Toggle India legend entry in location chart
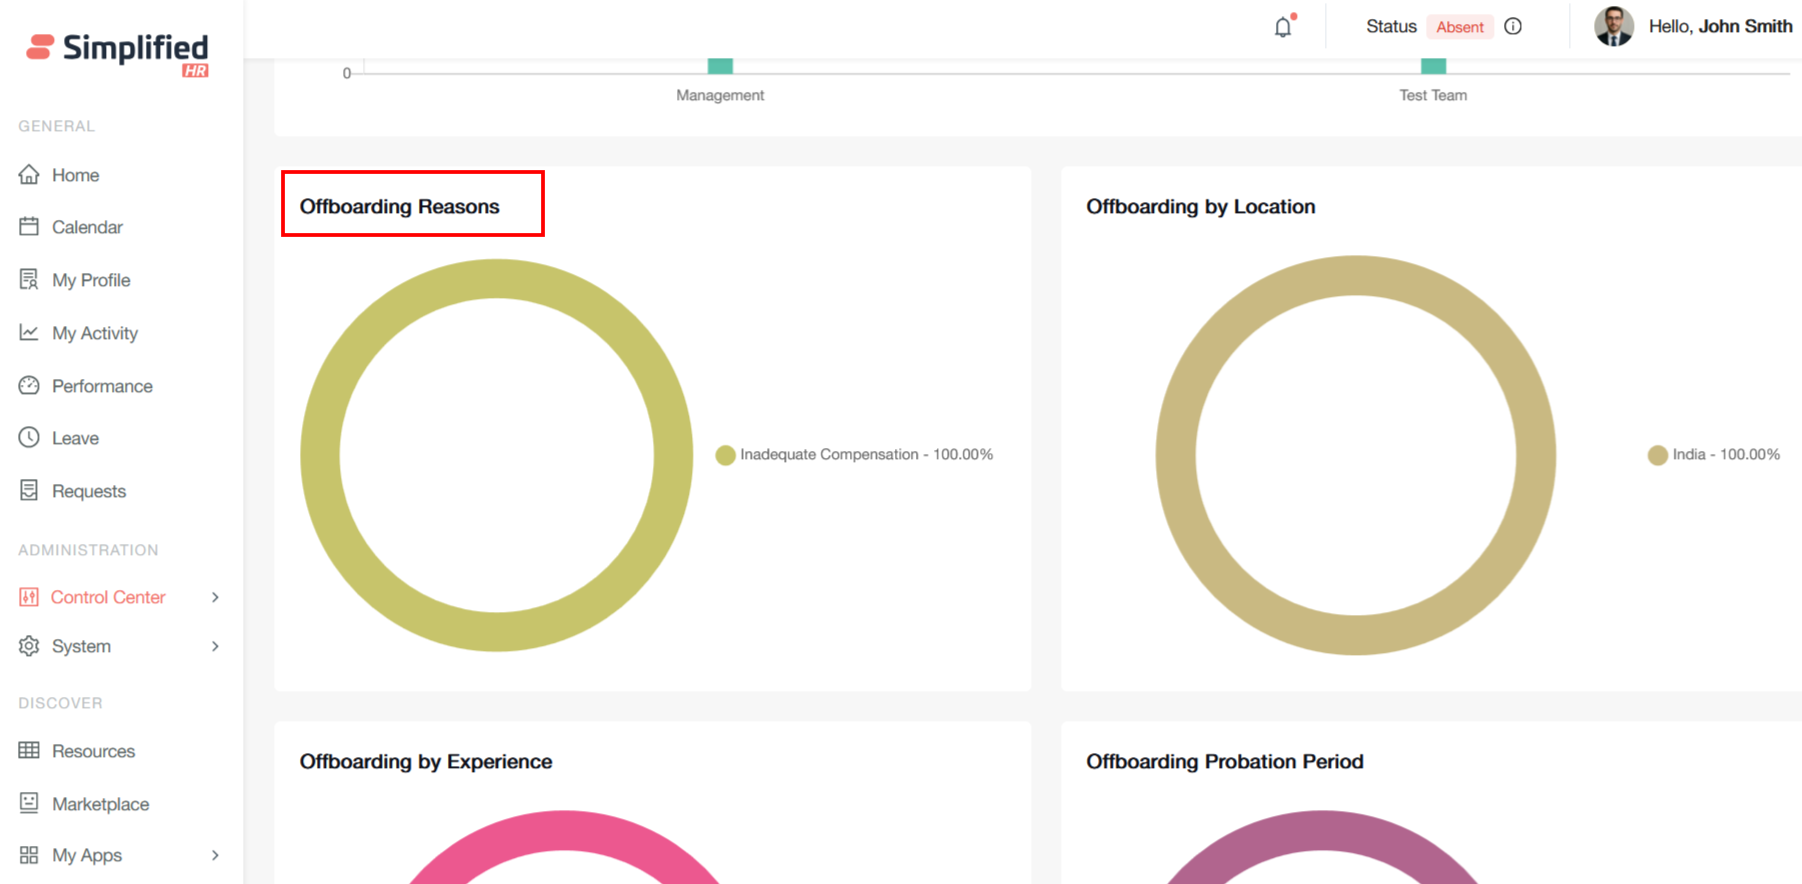The image size is (1802, 884). (1714, 455)
